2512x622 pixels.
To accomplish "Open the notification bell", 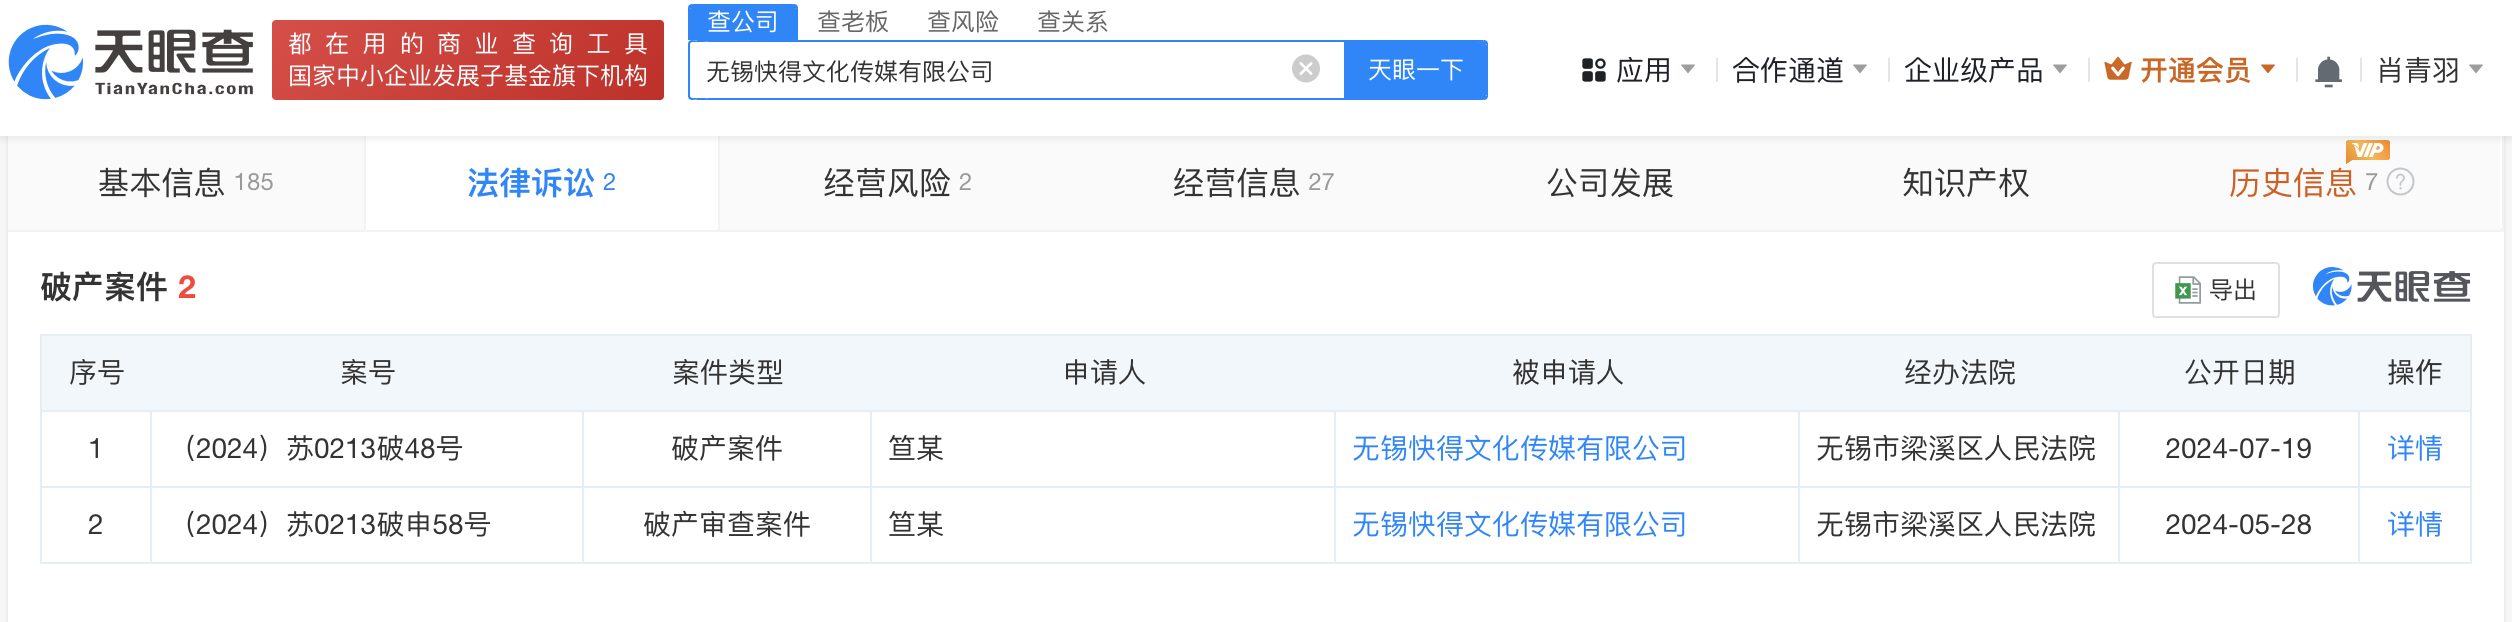I will (2328, 72).
